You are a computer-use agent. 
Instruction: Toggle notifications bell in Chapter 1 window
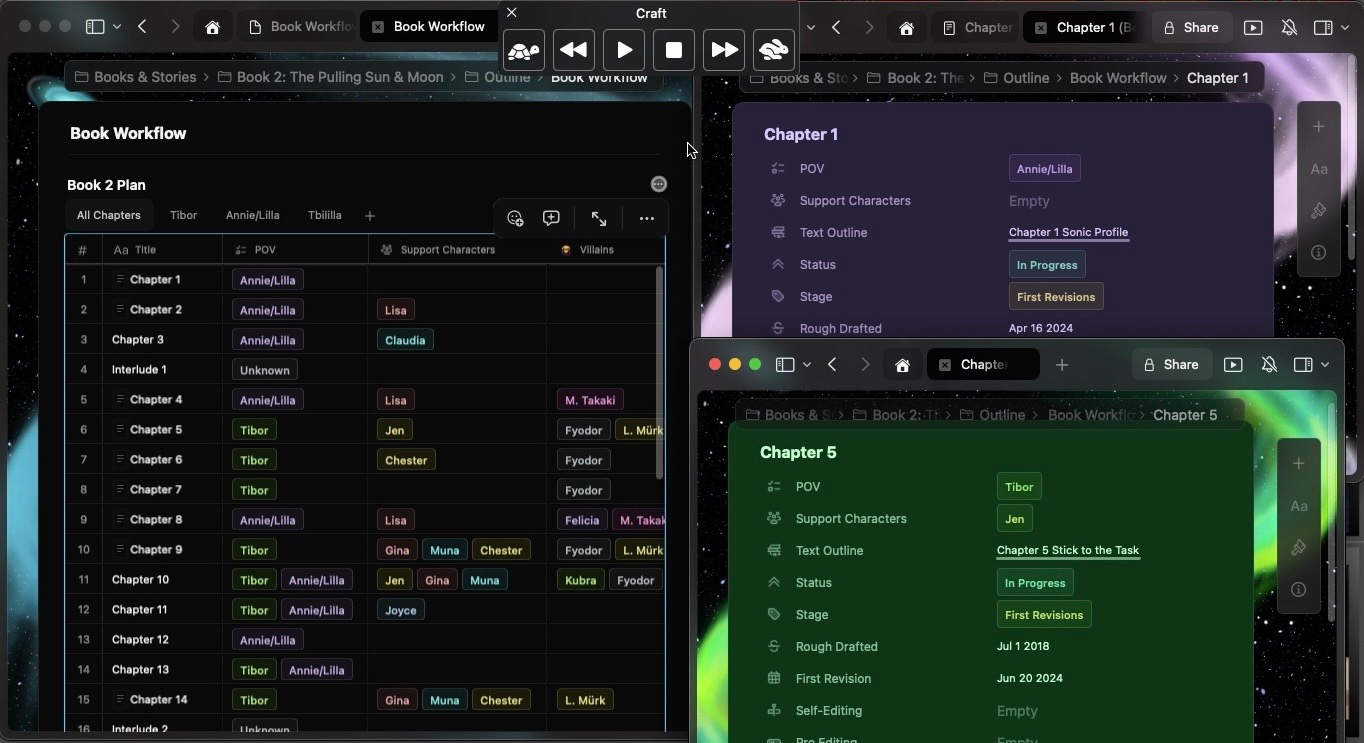(x=1289, y=28)
